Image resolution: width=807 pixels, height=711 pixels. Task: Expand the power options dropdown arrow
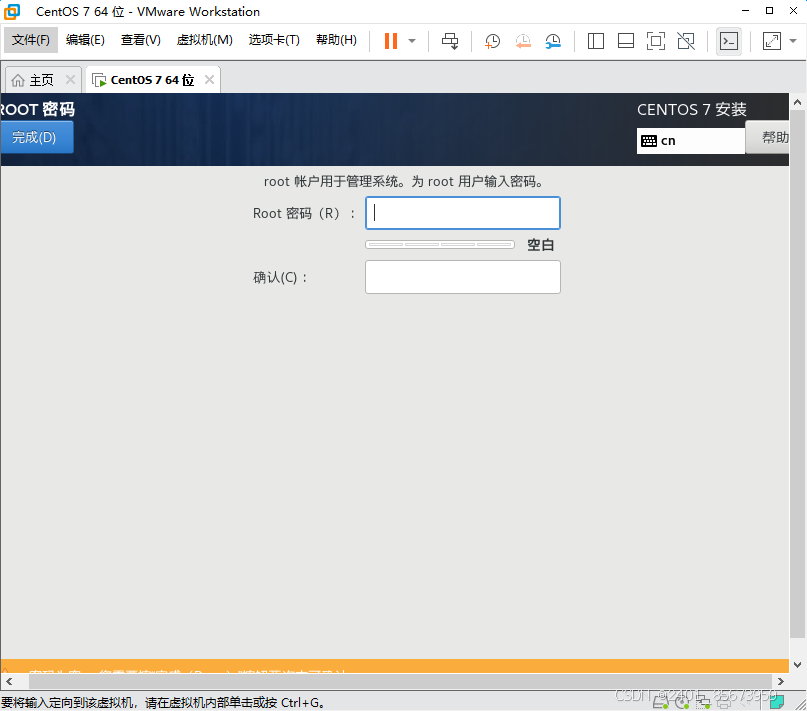(412, 41)
